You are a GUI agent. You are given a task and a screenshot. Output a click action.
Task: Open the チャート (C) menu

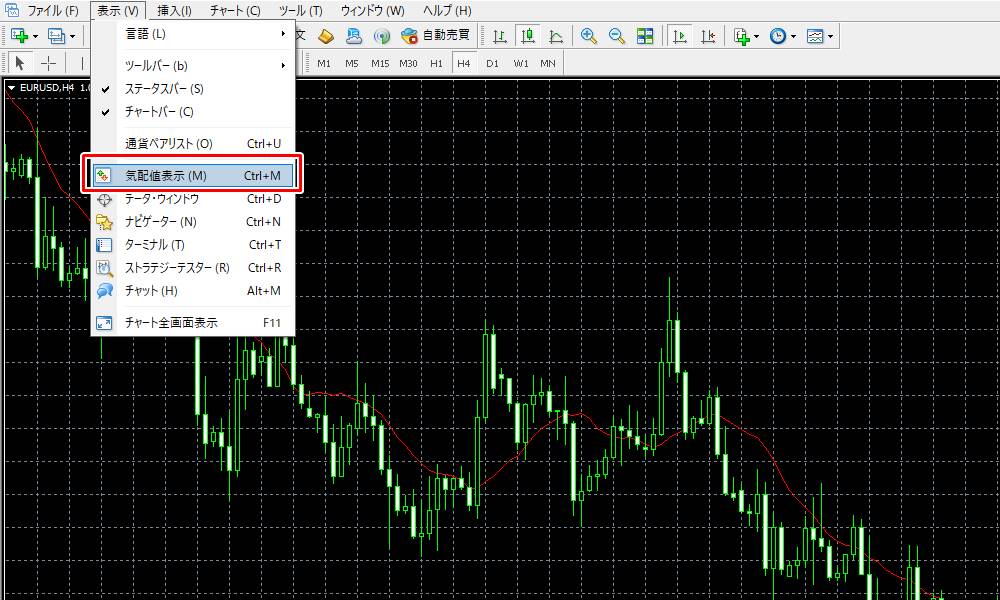[235, 11]
